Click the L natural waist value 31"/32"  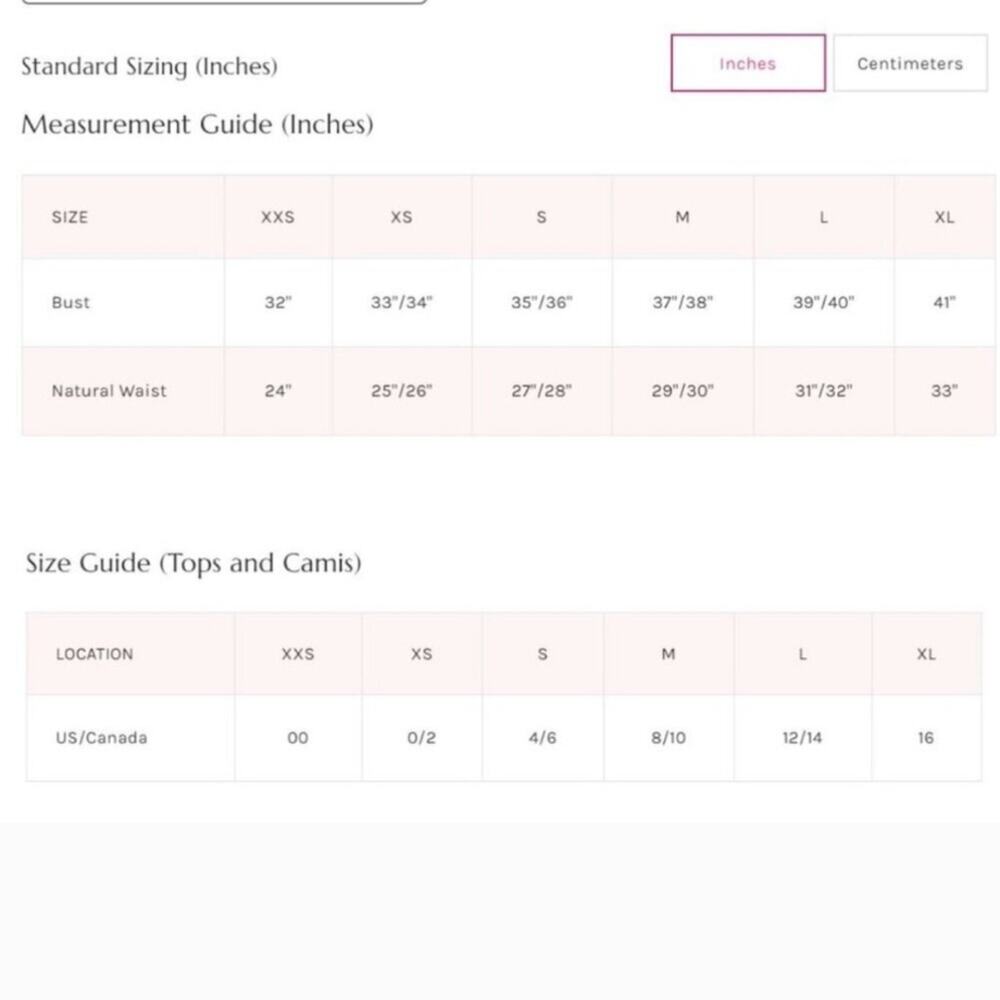823,390
